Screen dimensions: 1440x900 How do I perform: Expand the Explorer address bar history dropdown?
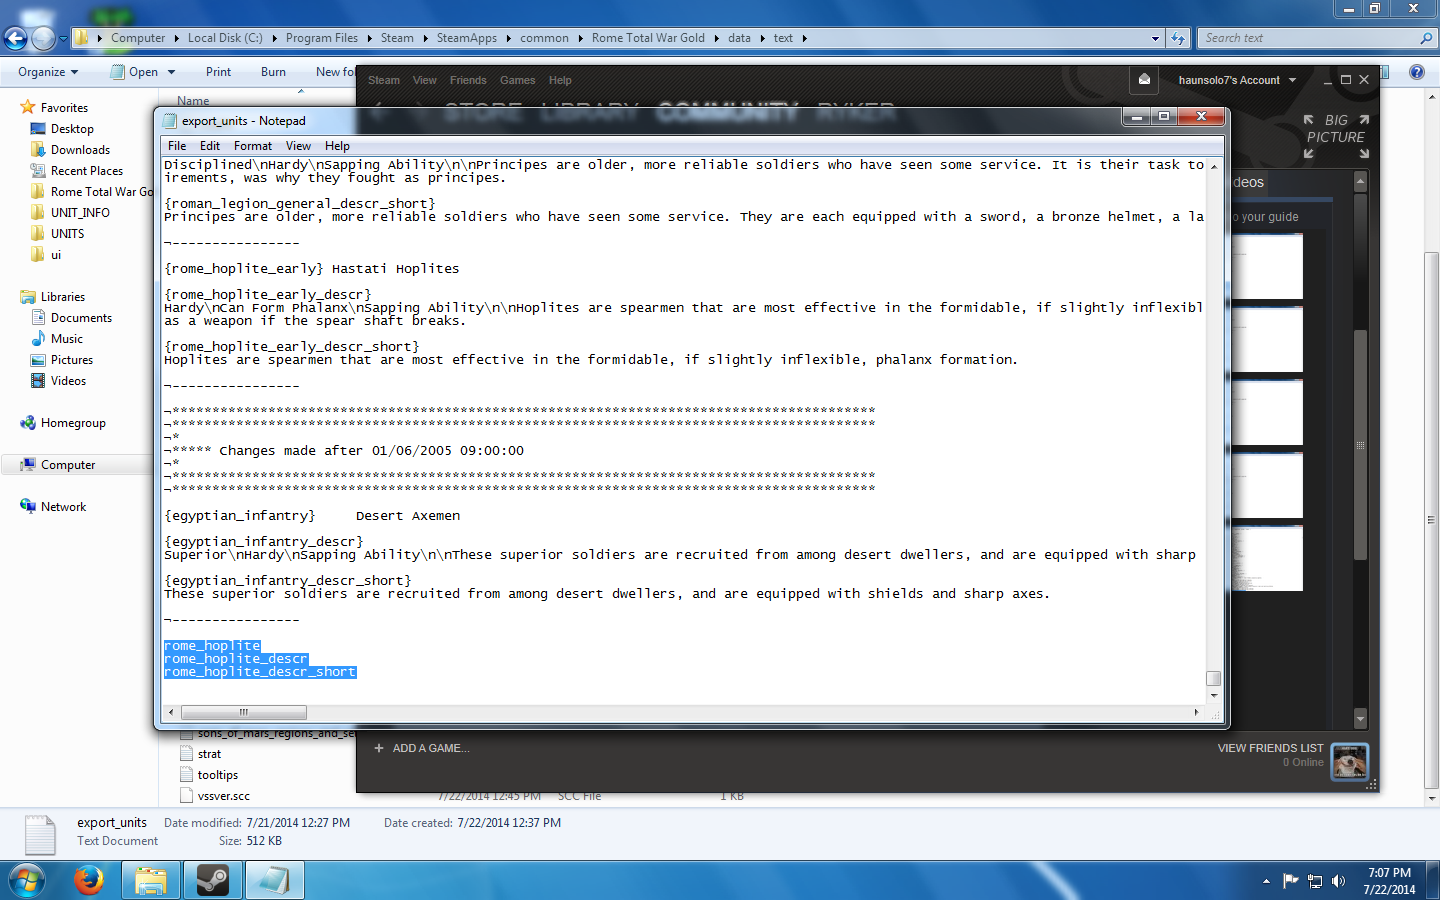pos(1155,38)
